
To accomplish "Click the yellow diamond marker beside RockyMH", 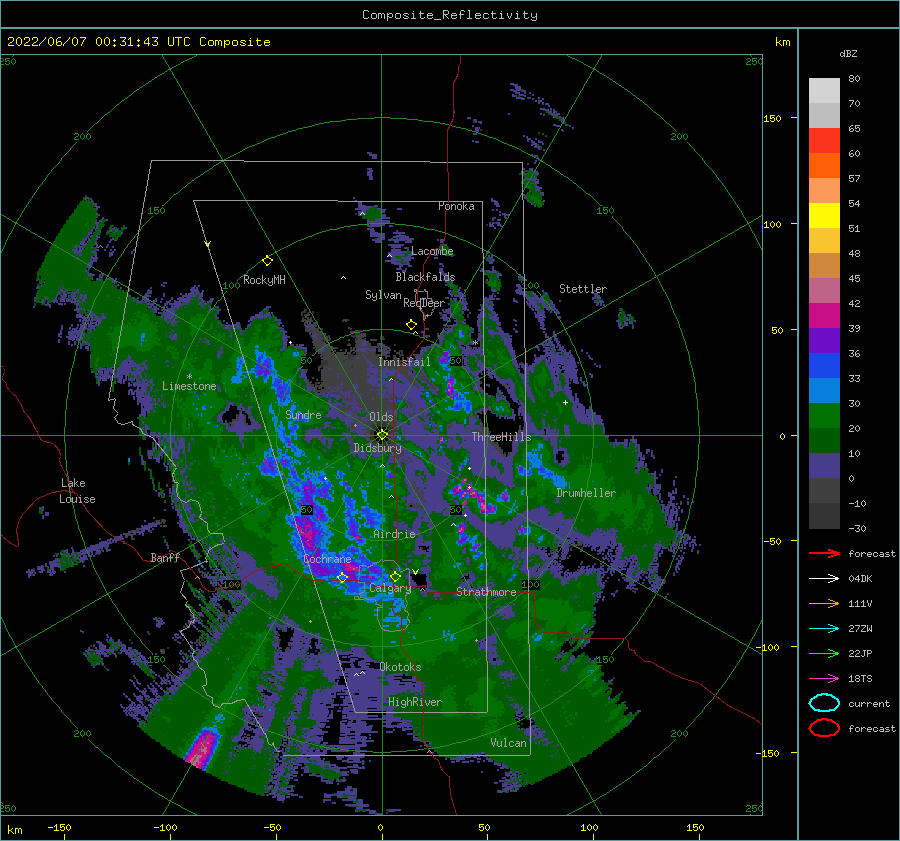I will pos(267,261).
